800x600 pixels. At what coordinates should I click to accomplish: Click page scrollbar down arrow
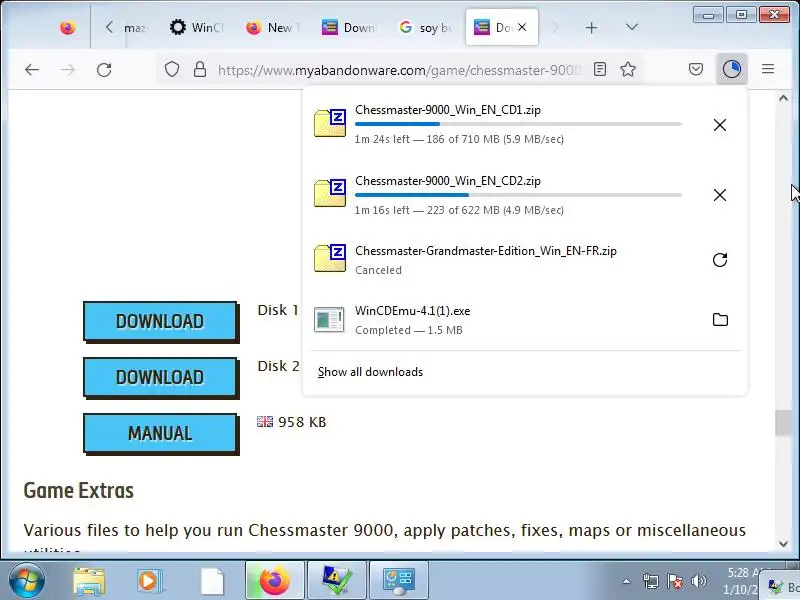pos(783,544)
